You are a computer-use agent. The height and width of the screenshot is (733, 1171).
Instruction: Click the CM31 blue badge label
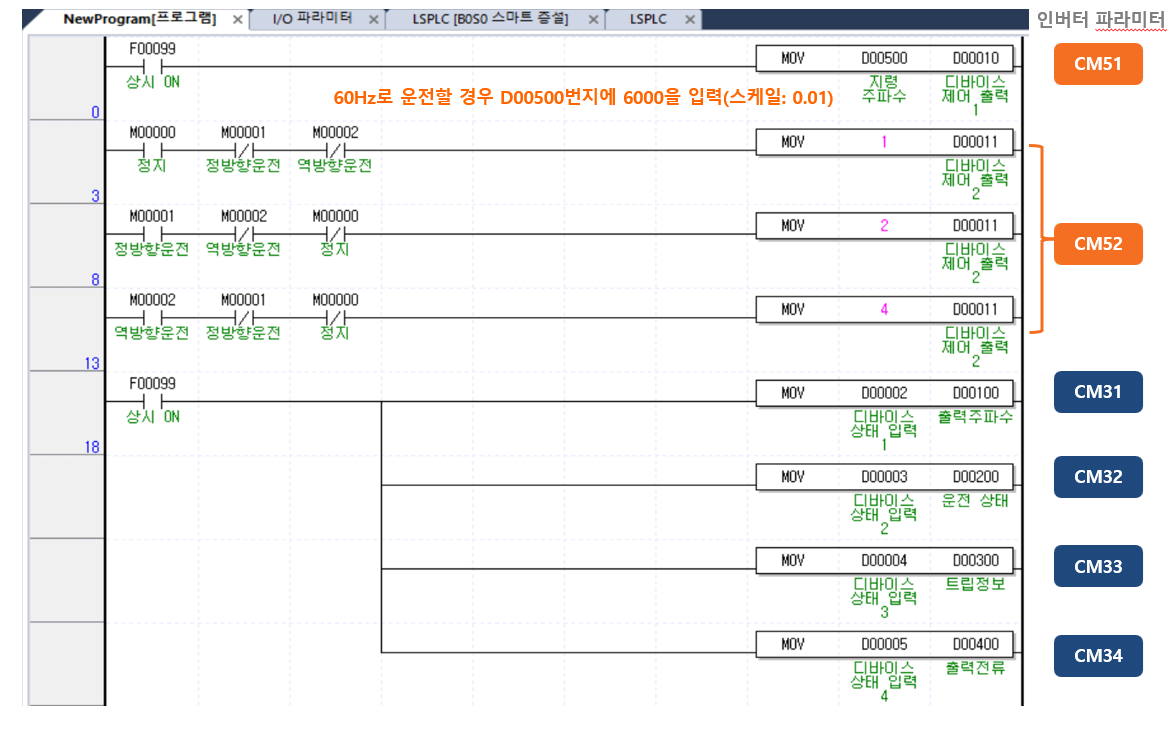pyautogui.click(x=1097, y=392)
